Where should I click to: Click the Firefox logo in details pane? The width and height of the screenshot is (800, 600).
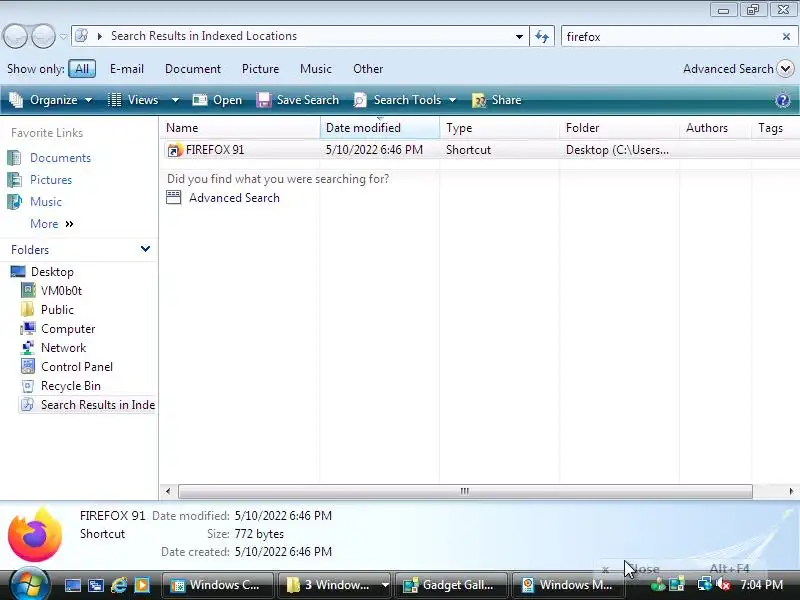[35, 534]
